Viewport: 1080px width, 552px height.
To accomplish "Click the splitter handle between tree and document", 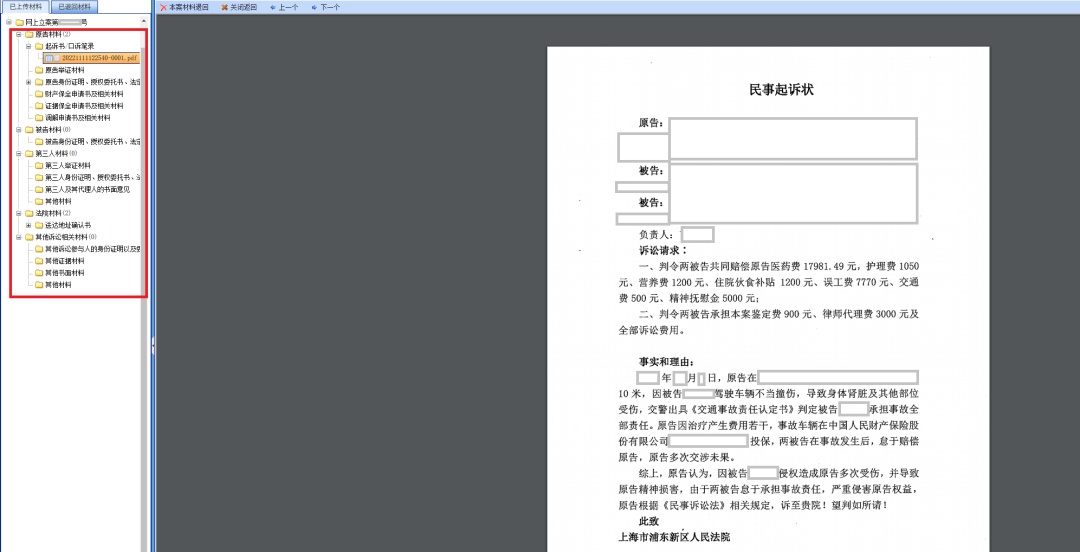I will point(152,345).
